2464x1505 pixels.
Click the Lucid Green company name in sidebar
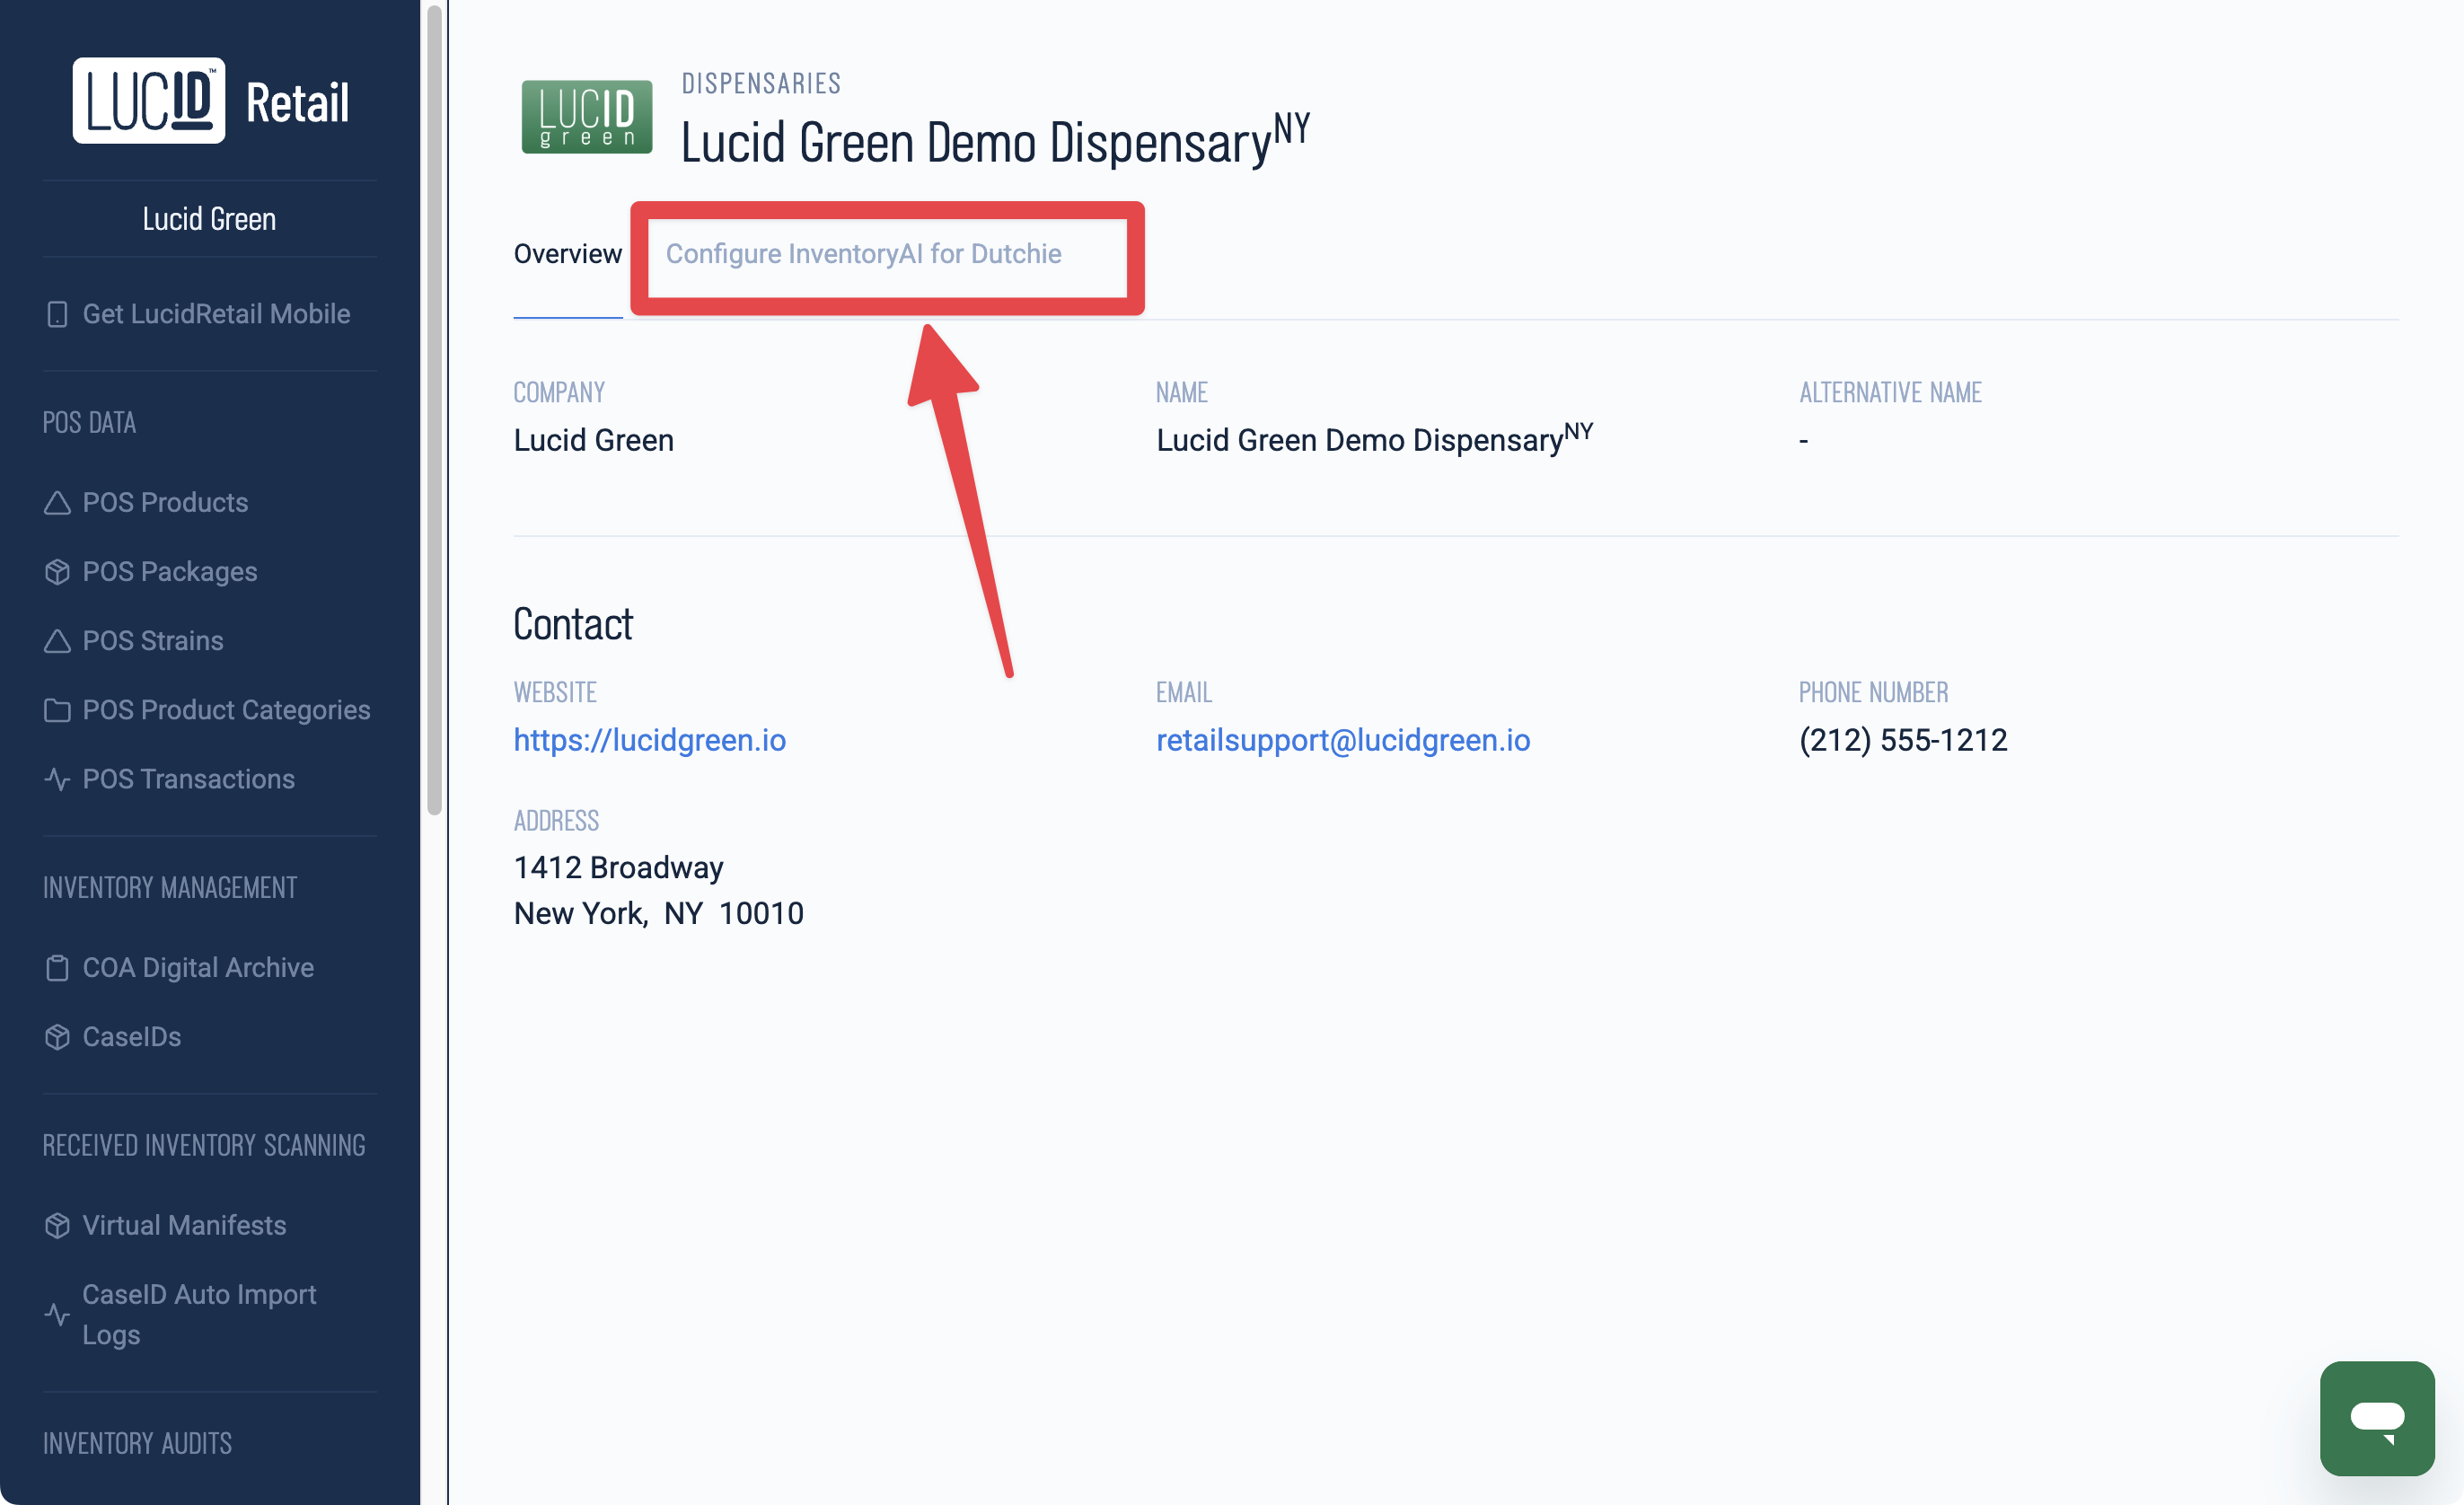[x=209, y=219]
